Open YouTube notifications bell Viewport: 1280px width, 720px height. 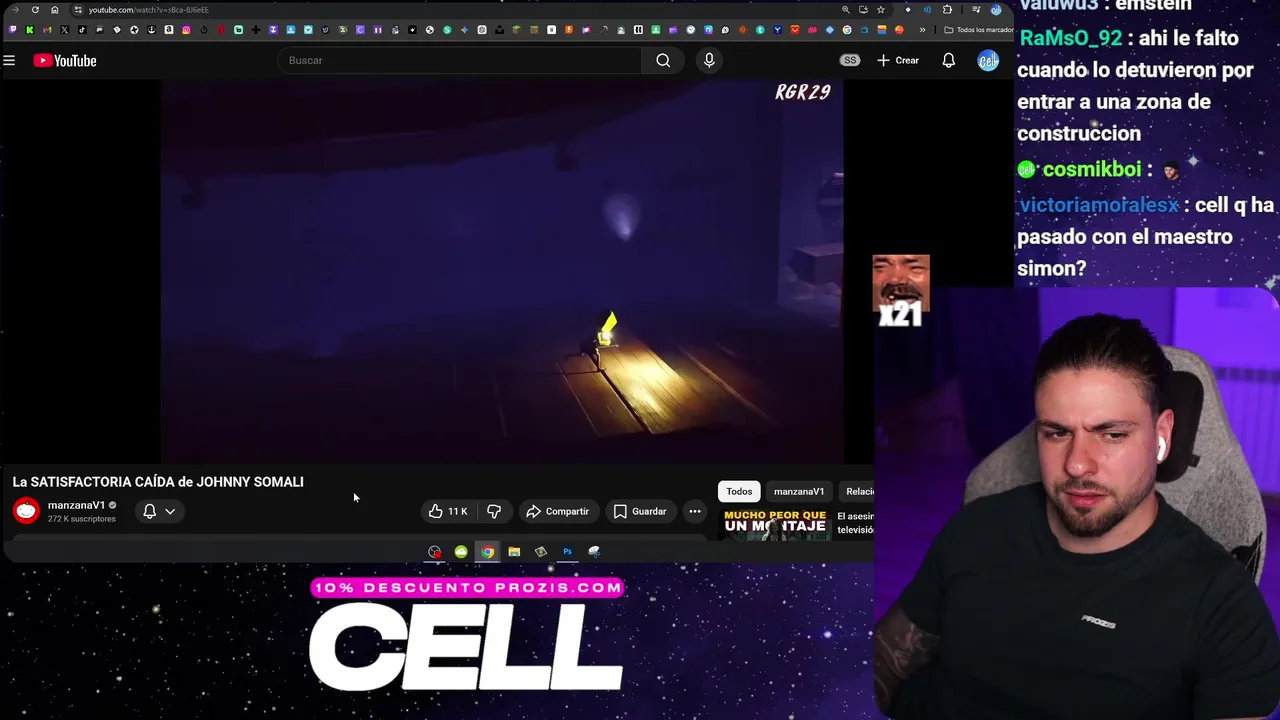coord(948,61)
